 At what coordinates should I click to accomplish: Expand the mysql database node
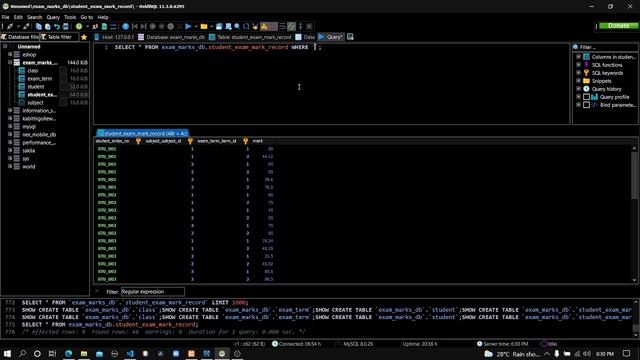(10, 127)
